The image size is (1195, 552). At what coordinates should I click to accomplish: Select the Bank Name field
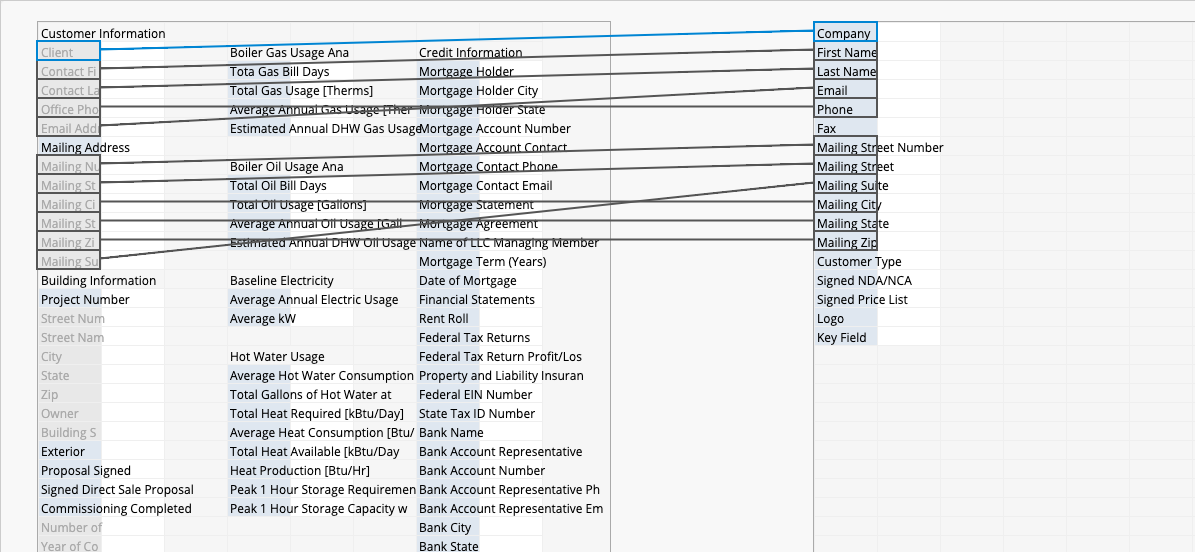451,432
